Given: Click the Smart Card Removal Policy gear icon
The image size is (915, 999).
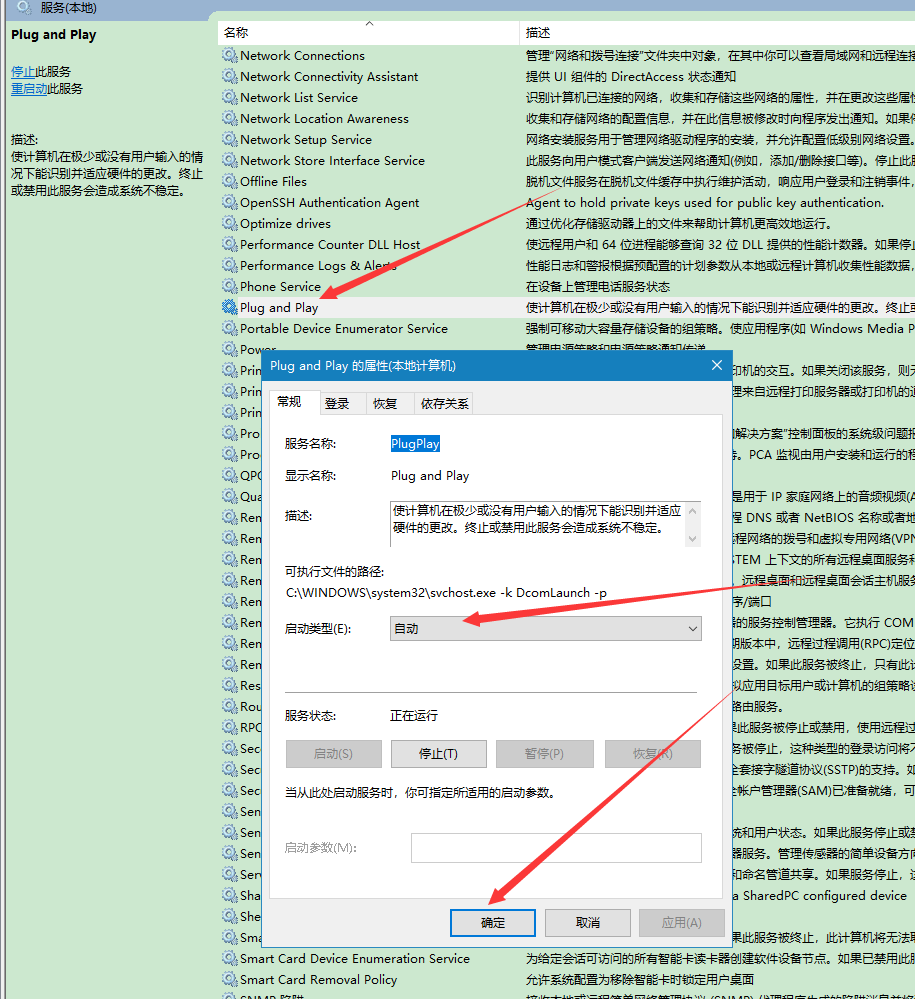Looking at the screenshot, I should pyautogui.click(x=229, y=979).
